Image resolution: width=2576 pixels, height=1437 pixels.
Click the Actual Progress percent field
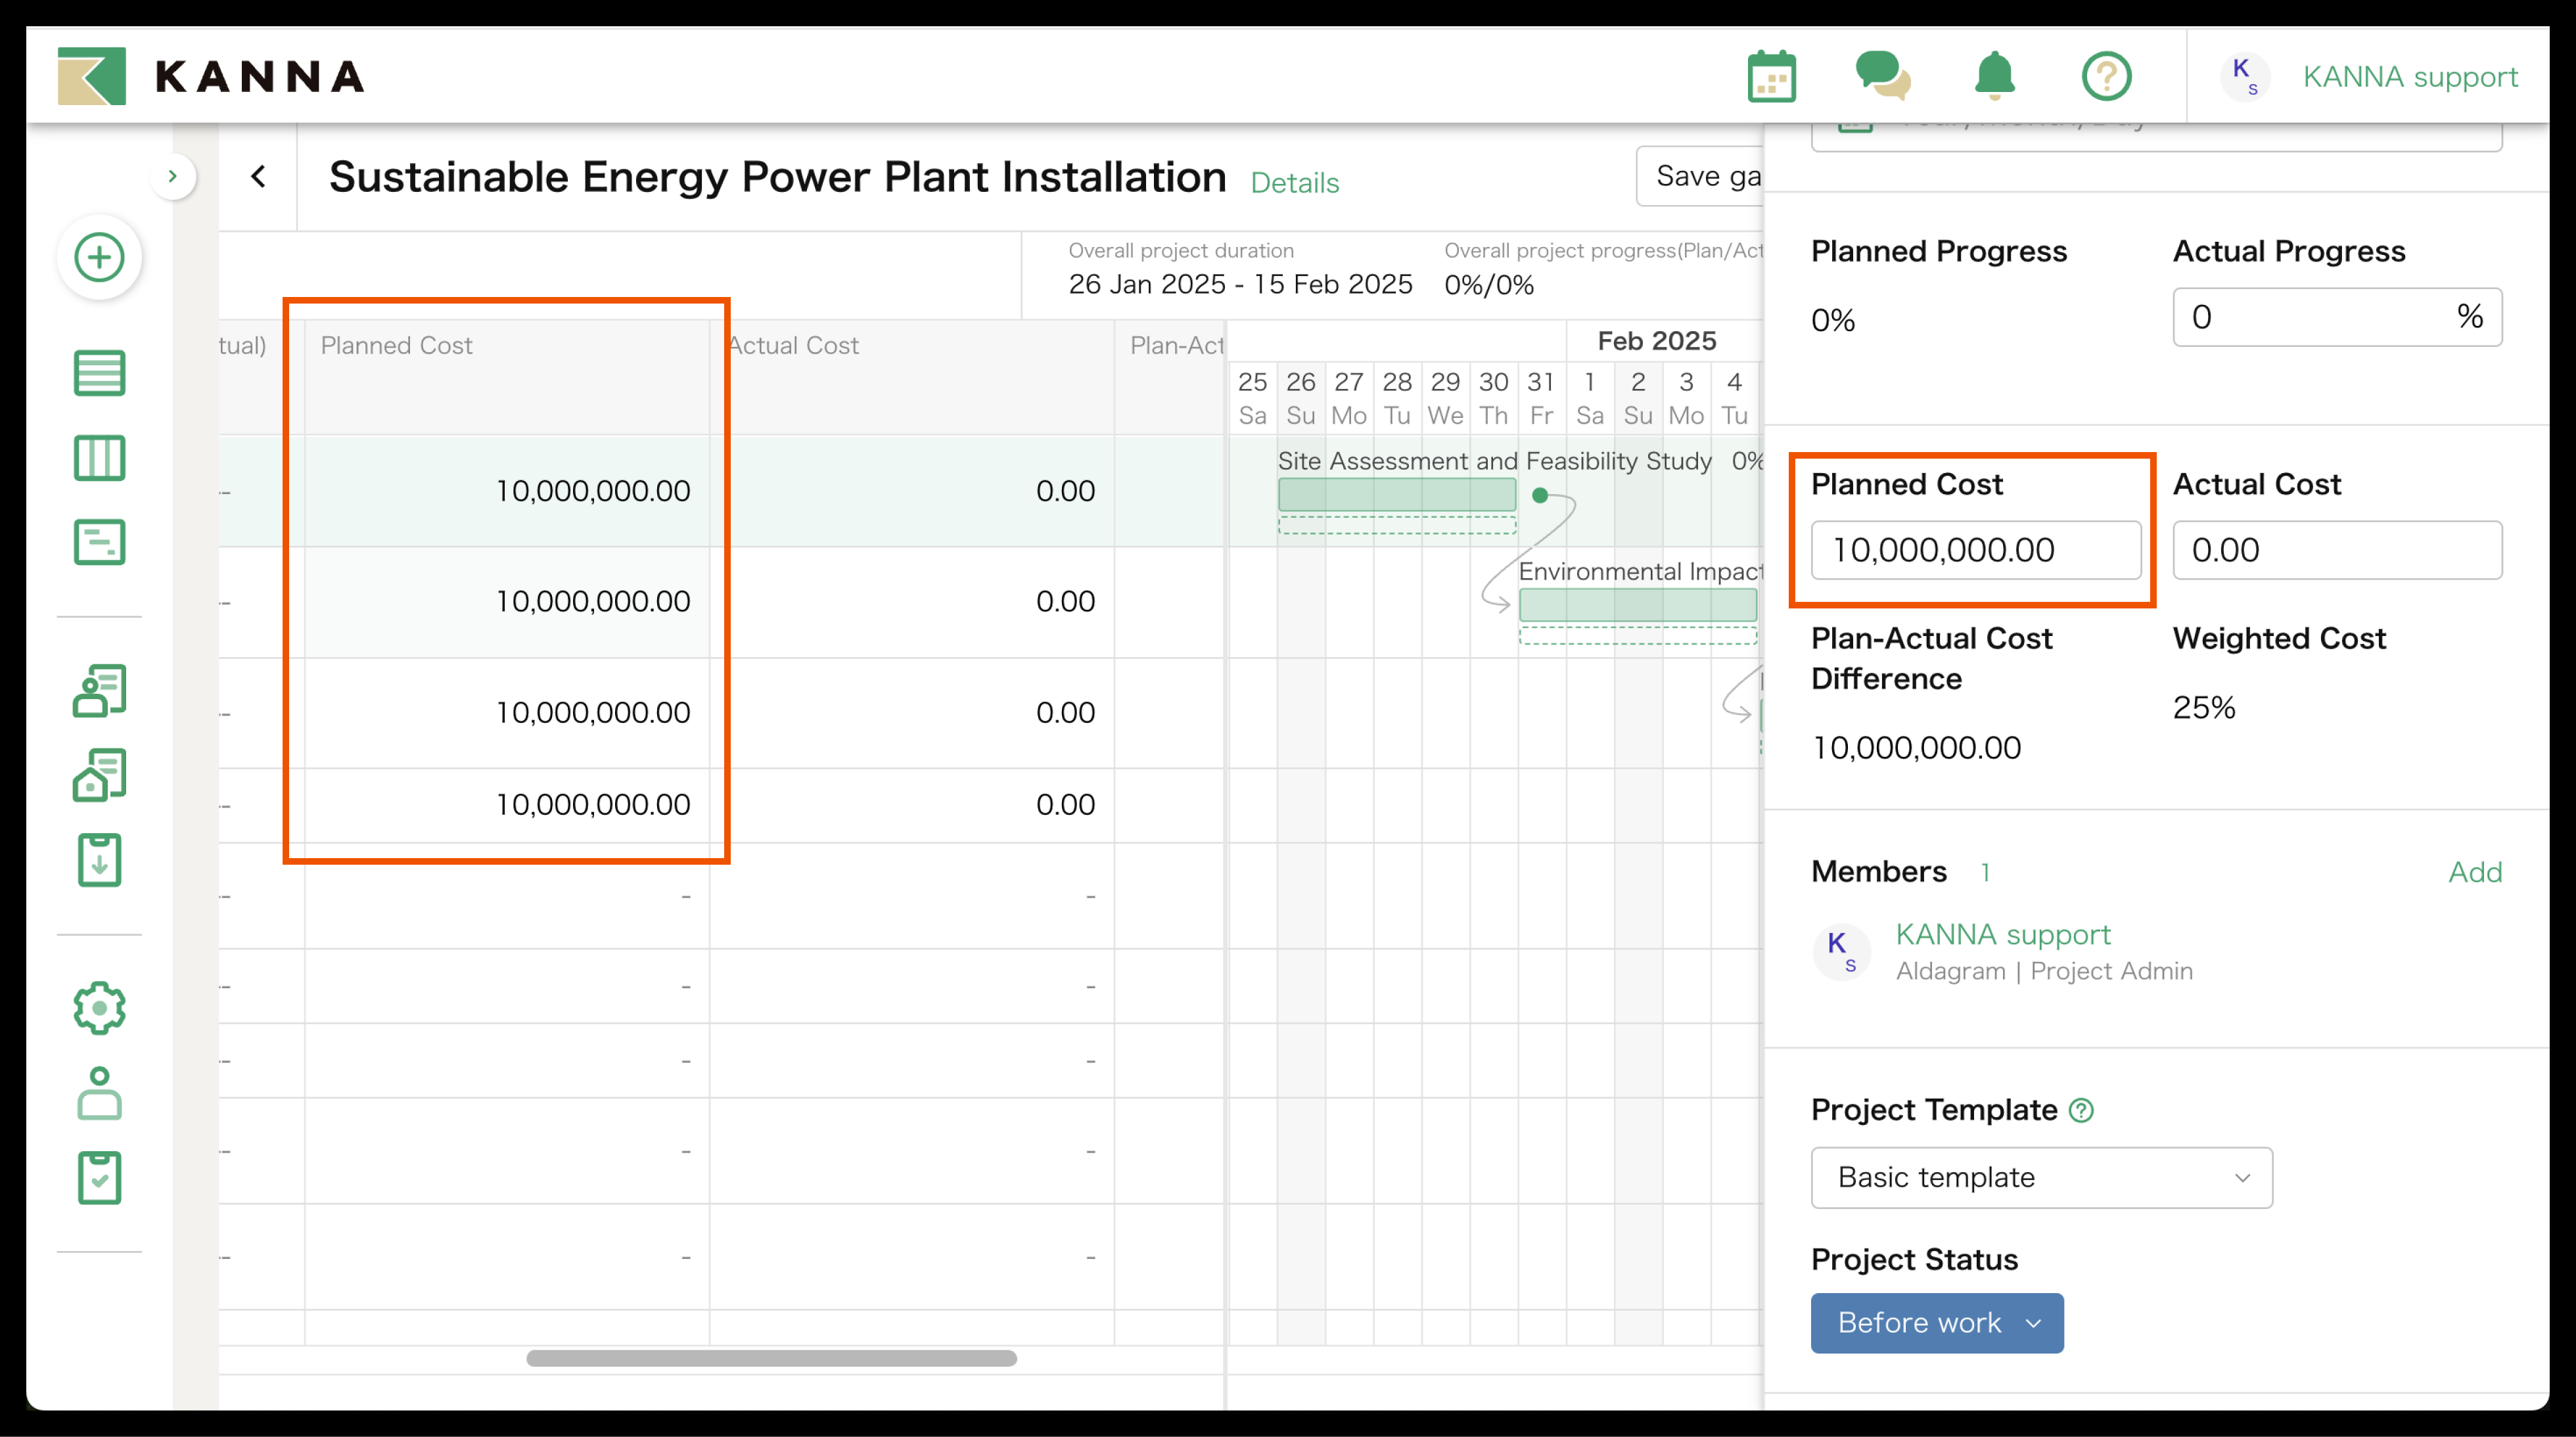pyautogui.click(x=2320, y=317)
